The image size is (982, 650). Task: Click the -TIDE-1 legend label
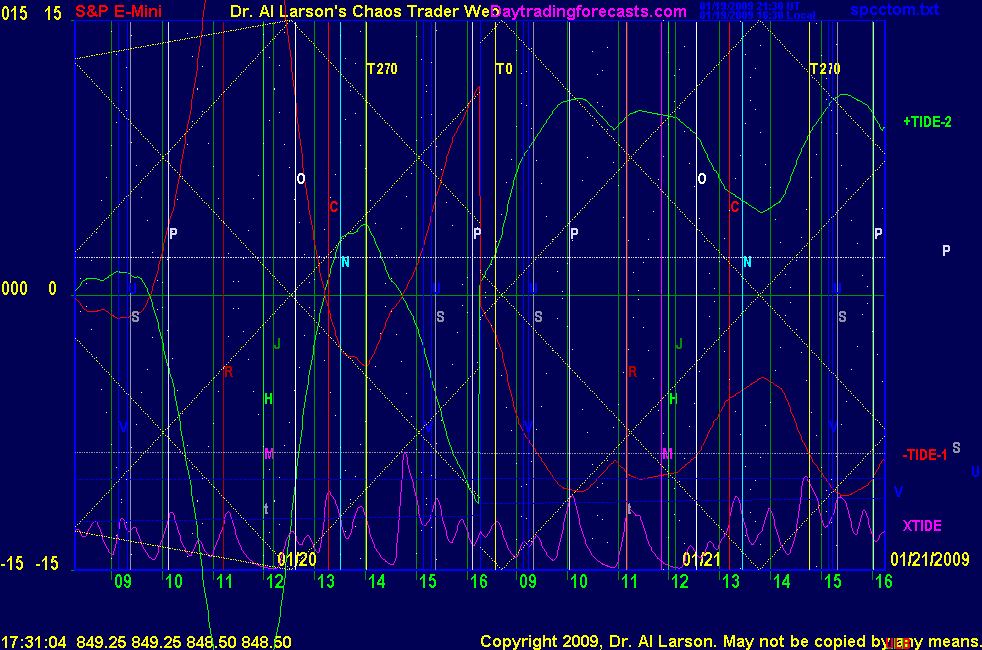924,455
